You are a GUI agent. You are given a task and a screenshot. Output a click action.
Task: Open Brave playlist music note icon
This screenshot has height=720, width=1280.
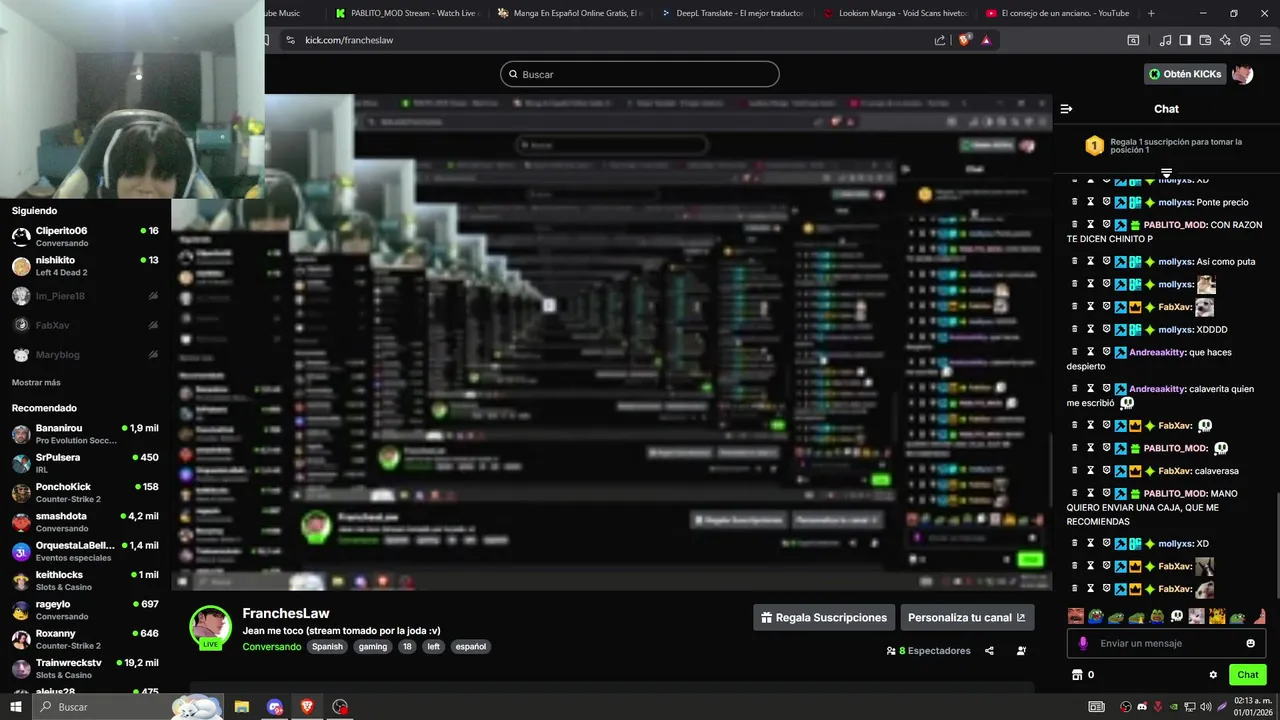pyautogui.click(x=1165, y=40)
